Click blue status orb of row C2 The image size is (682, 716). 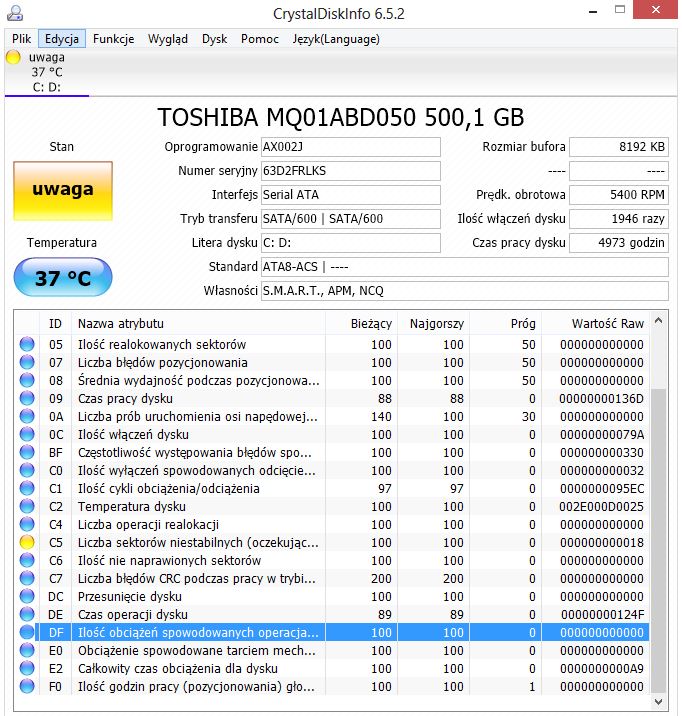pos(27,506)
